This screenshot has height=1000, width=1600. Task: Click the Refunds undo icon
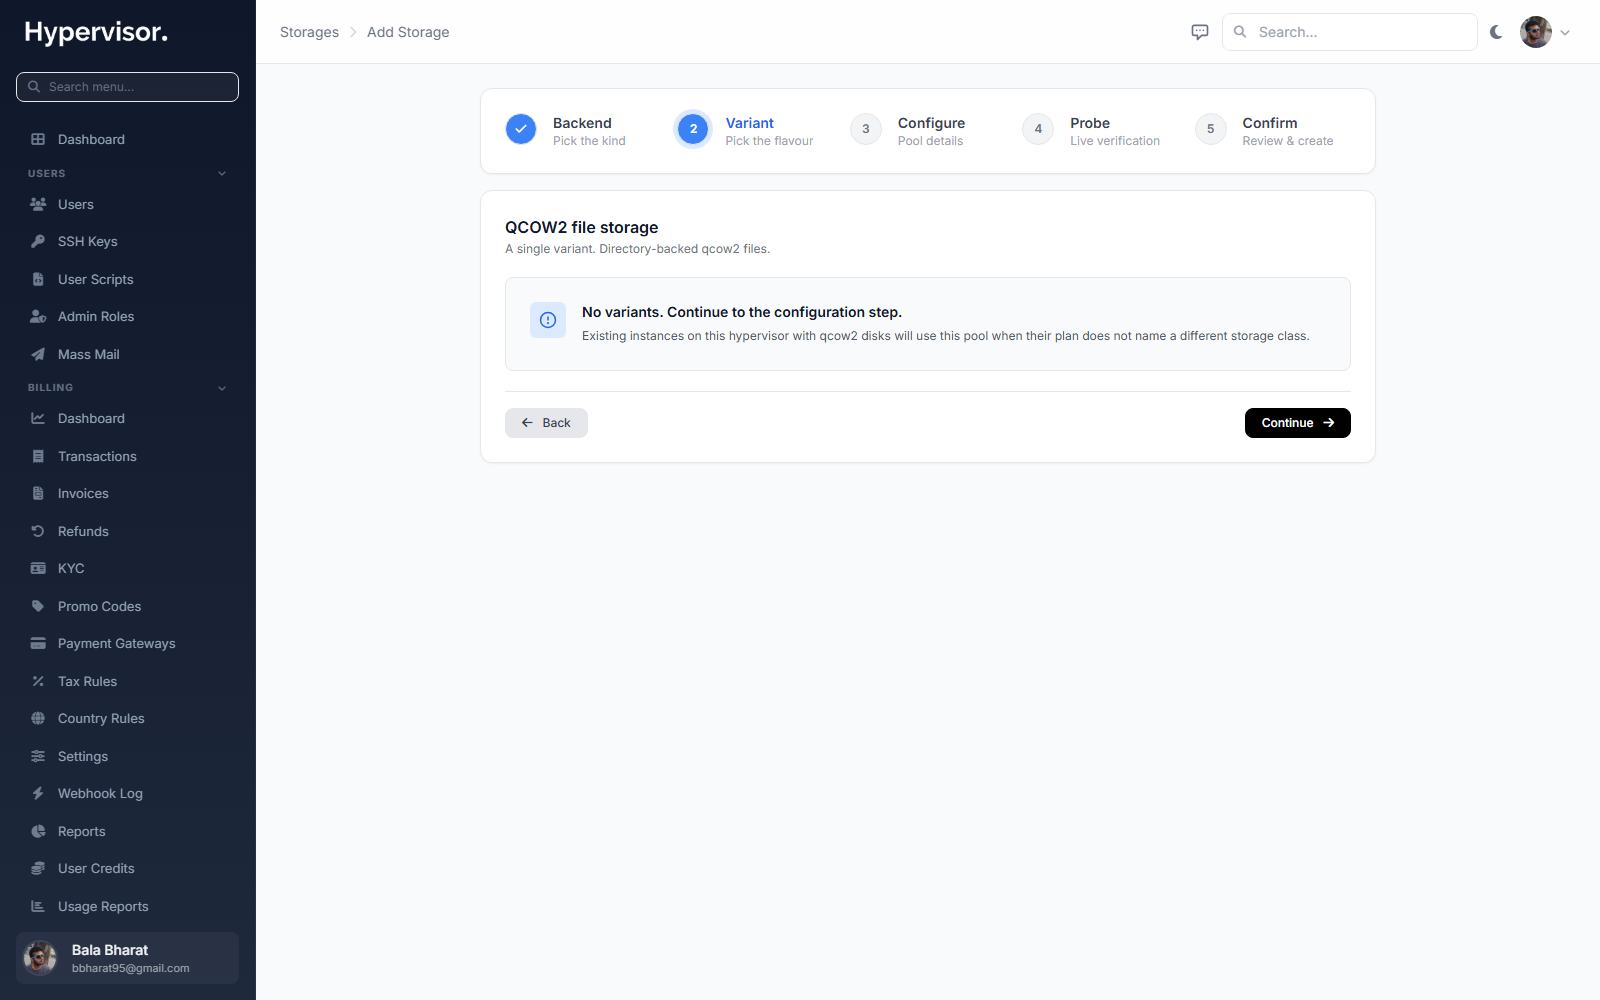tap(38, 531)
